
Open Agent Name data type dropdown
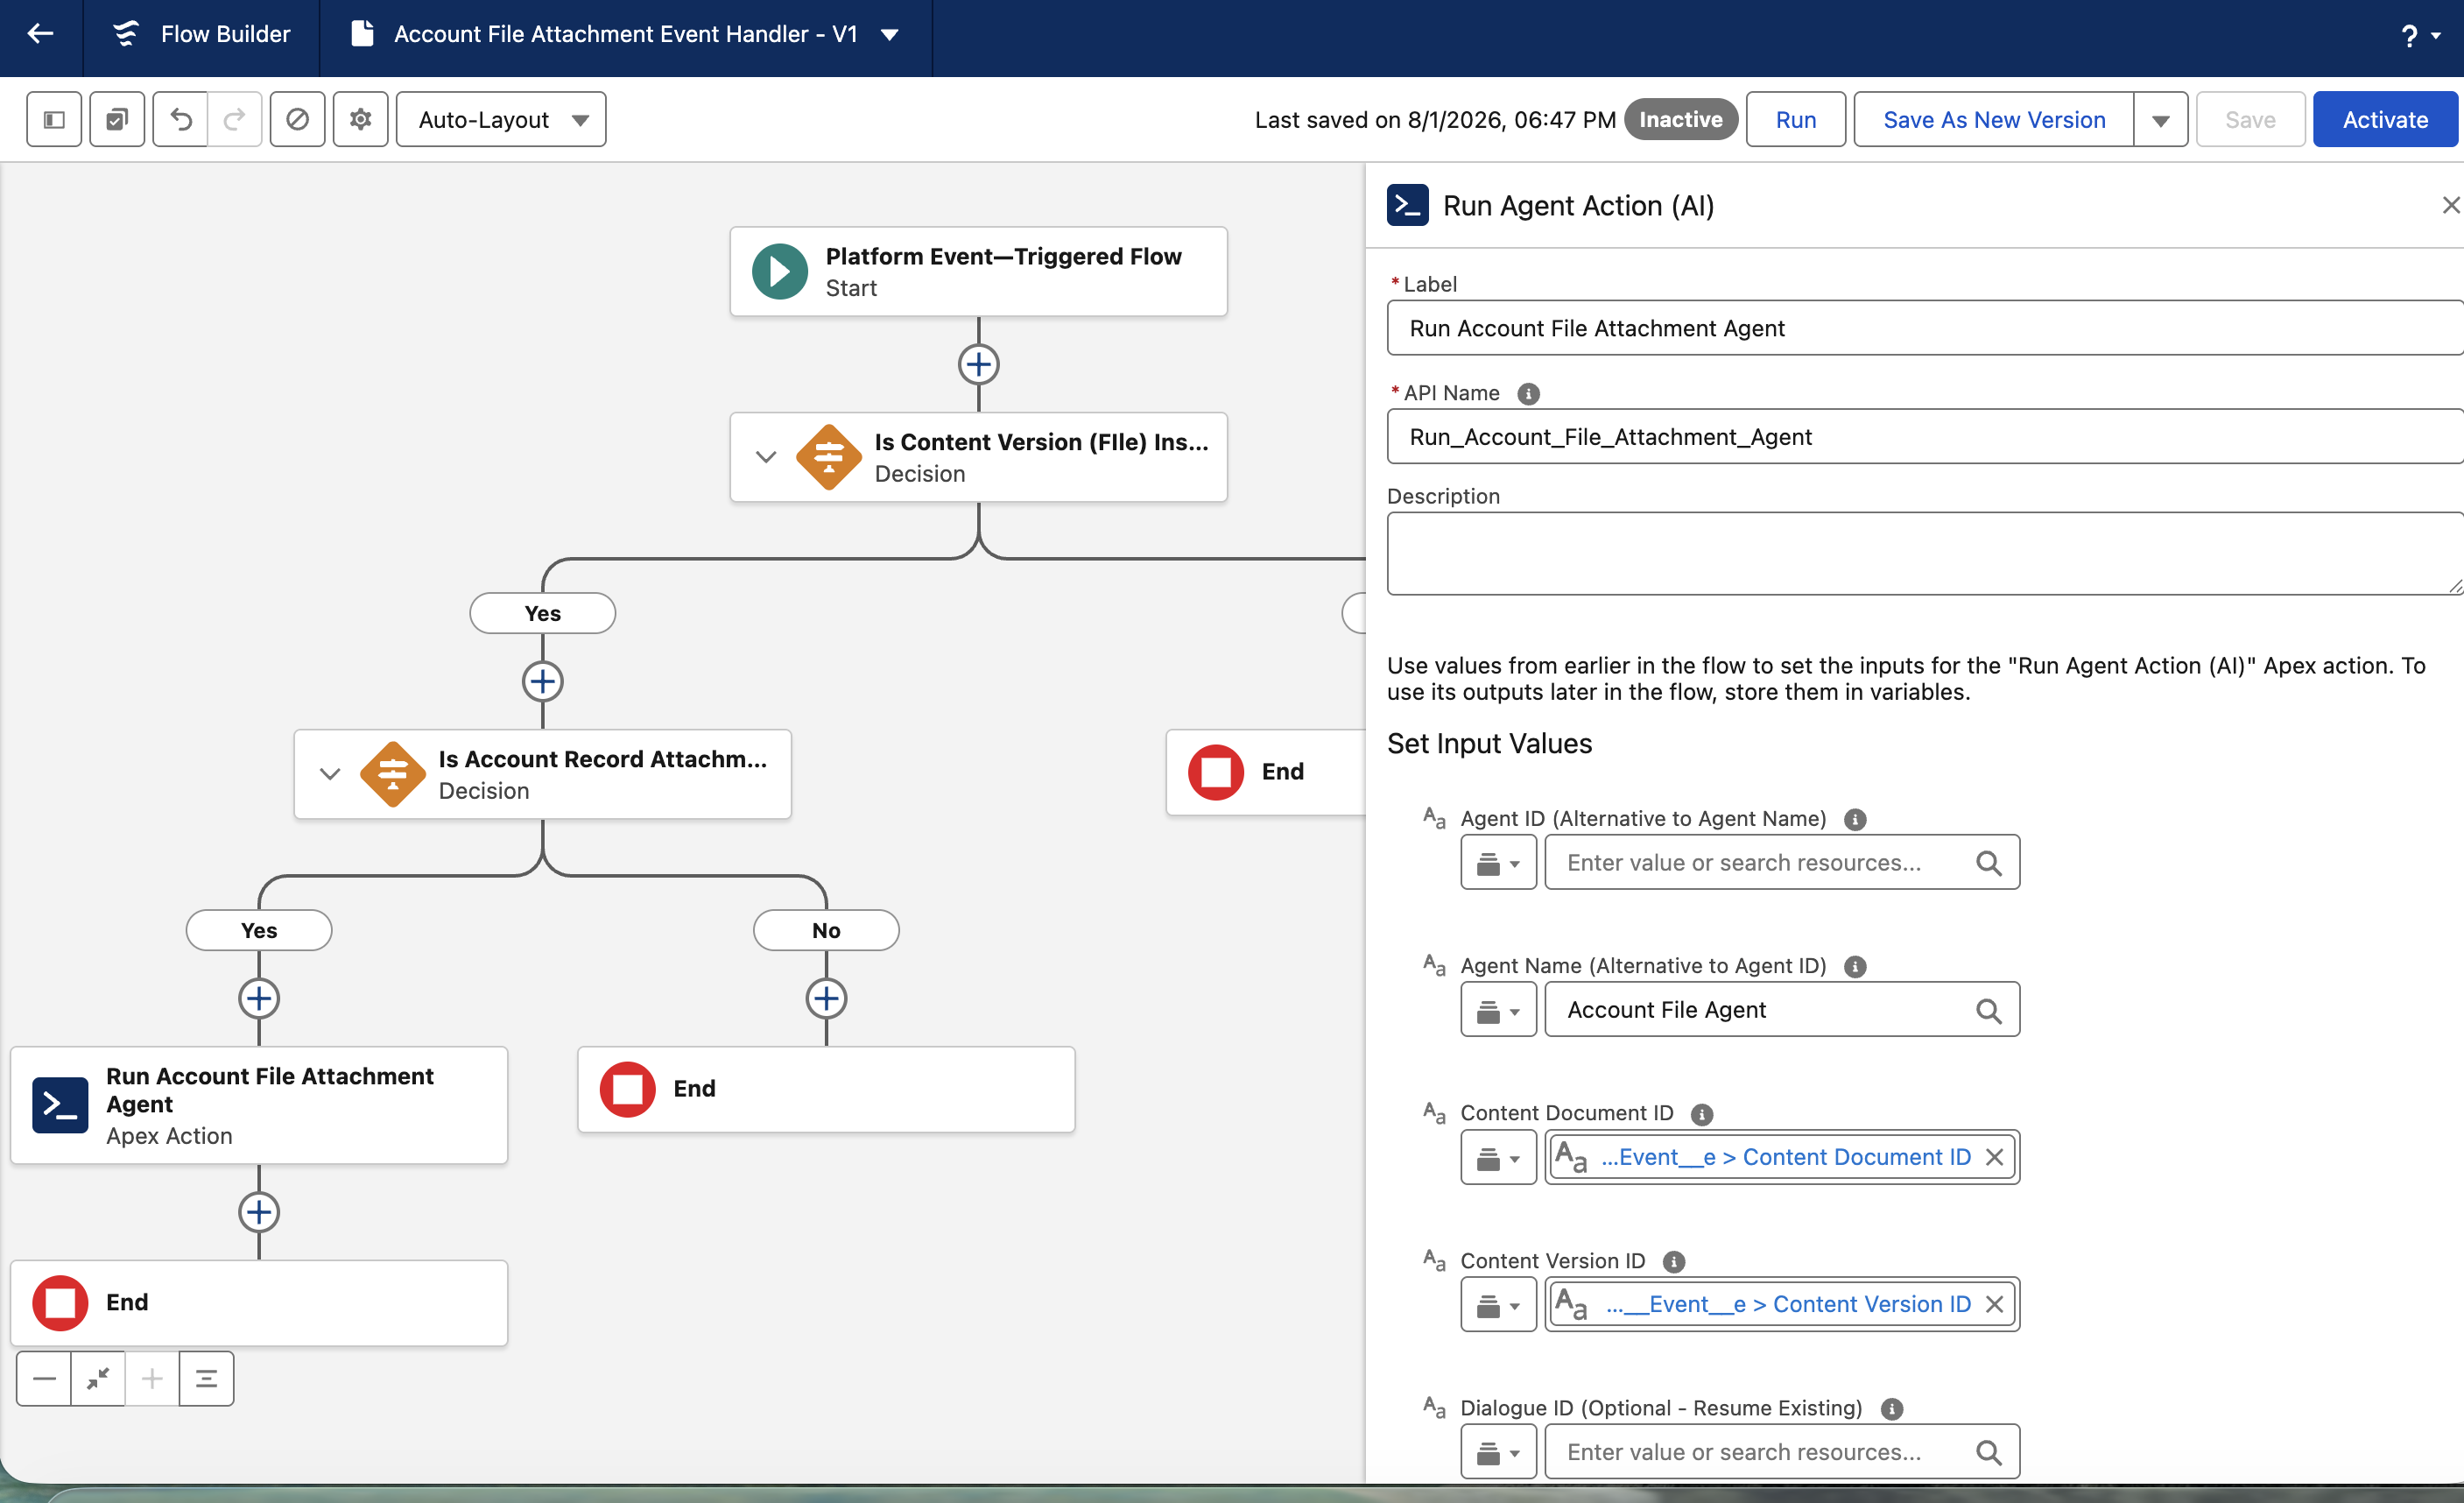pyautogui.click(x=1498, y=1010)
